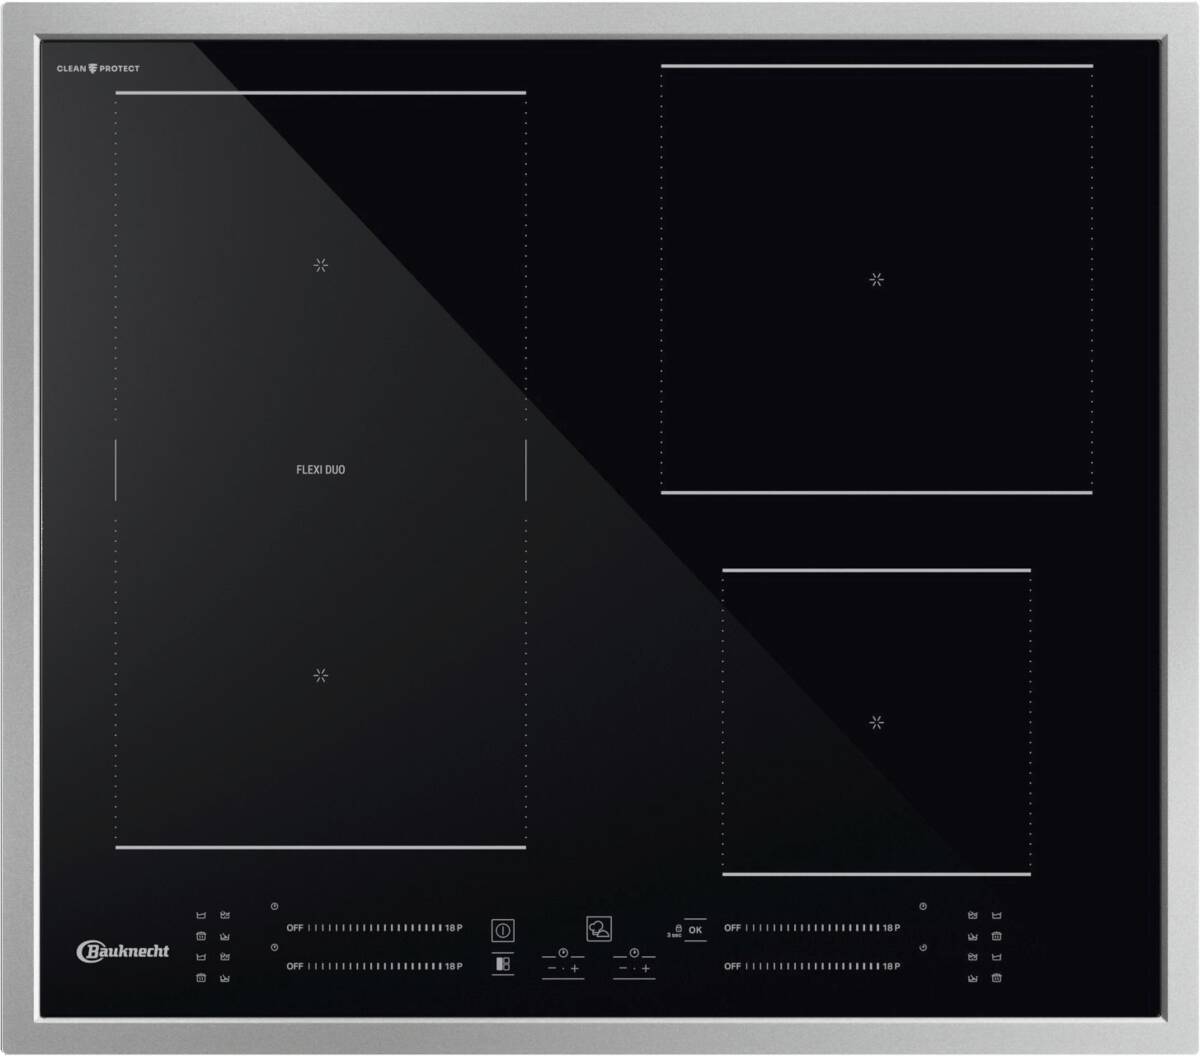Select 18P boost on lower-right slider

(891, 966)
